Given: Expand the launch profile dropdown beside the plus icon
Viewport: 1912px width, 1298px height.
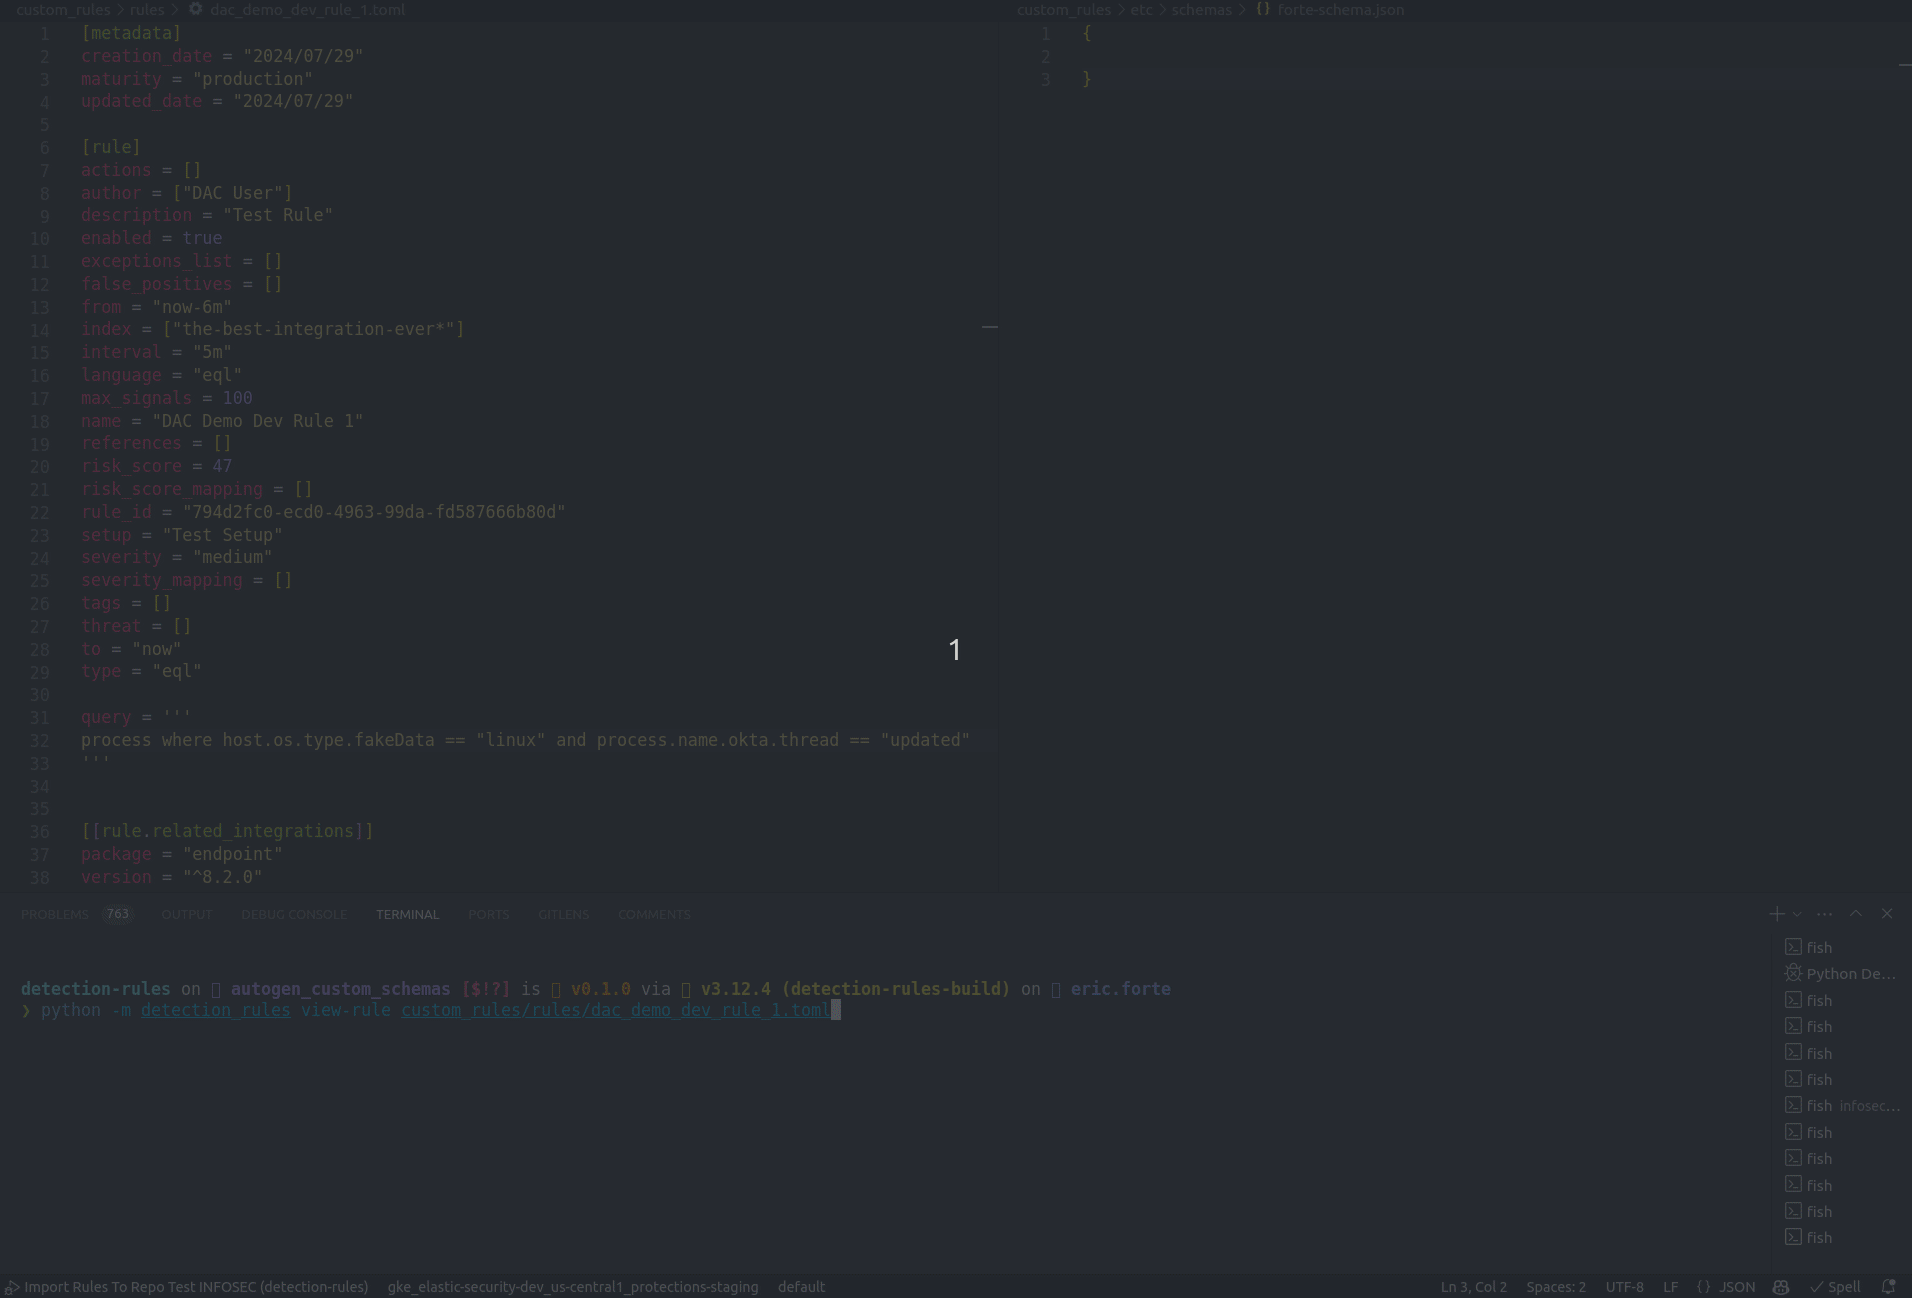Looking at the screenshot, I should 1797,914.
